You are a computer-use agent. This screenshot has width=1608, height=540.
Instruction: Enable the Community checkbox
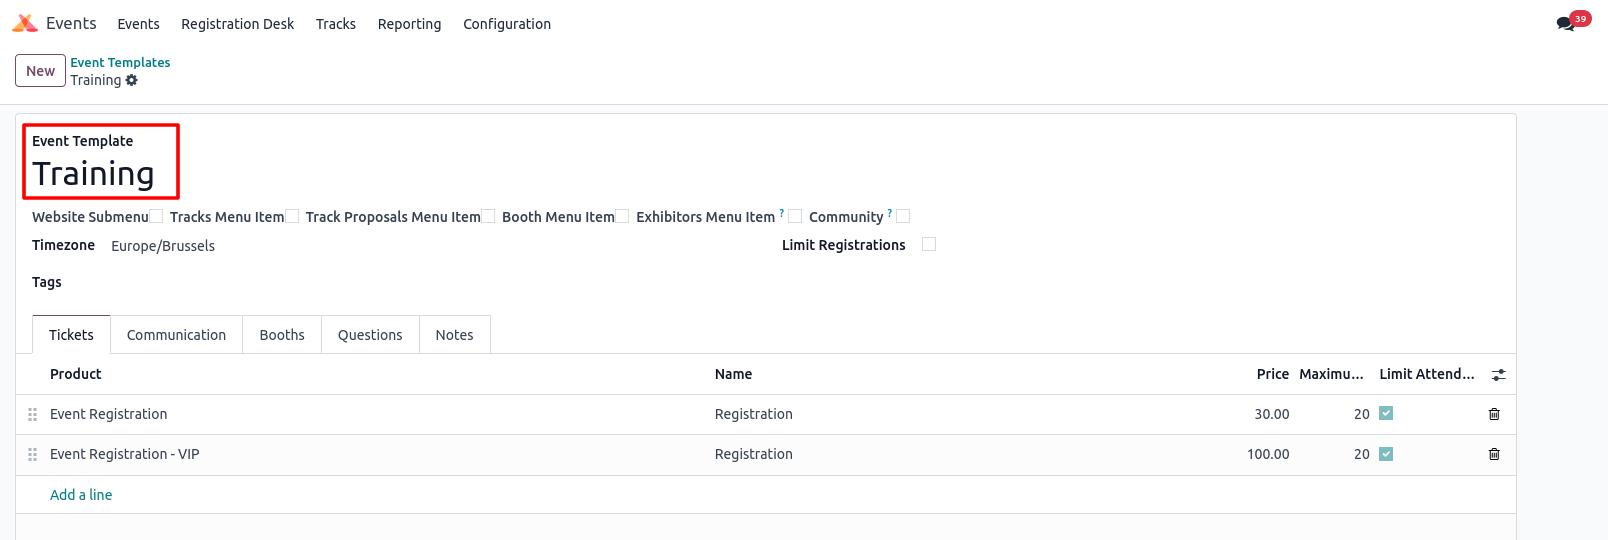(x=903, y=216)
